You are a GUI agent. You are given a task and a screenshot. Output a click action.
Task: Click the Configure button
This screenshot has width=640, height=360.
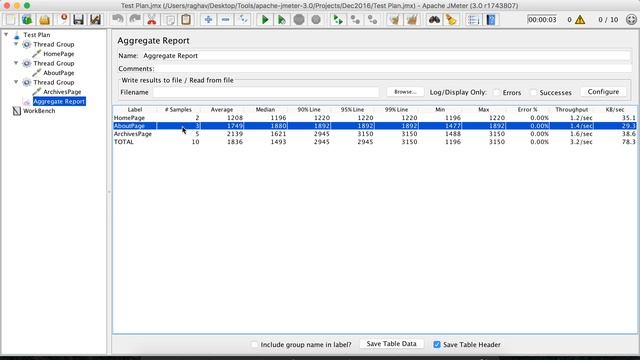click(603, 92)
